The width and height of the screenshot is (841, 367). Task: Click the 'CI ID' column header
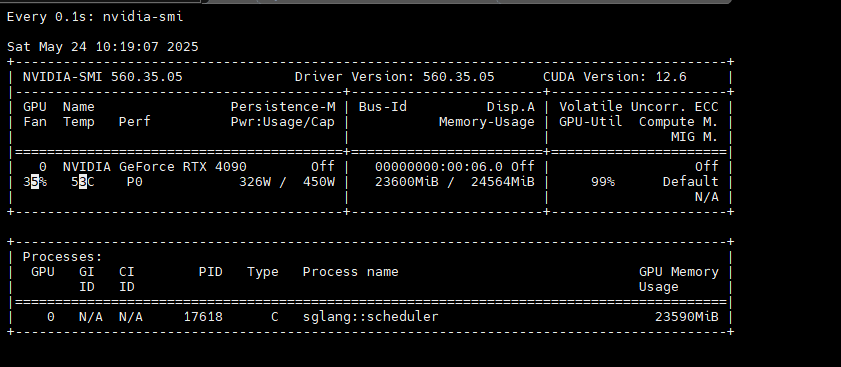tap(127, 280)
